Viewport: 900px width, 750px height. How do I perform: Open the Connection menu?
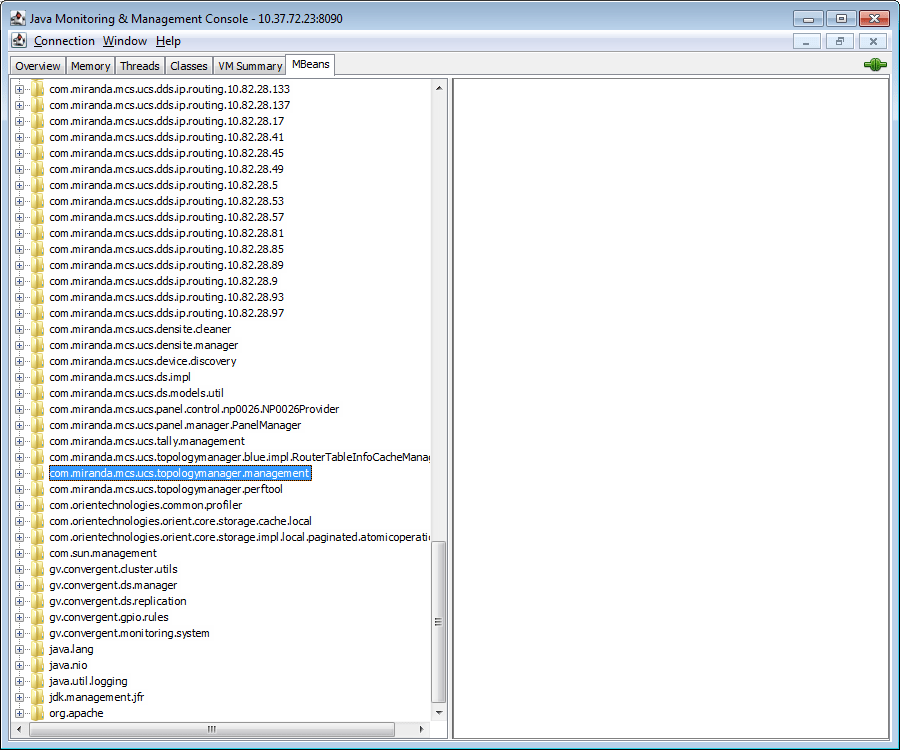pyautogui.click(x=64, y=41)
